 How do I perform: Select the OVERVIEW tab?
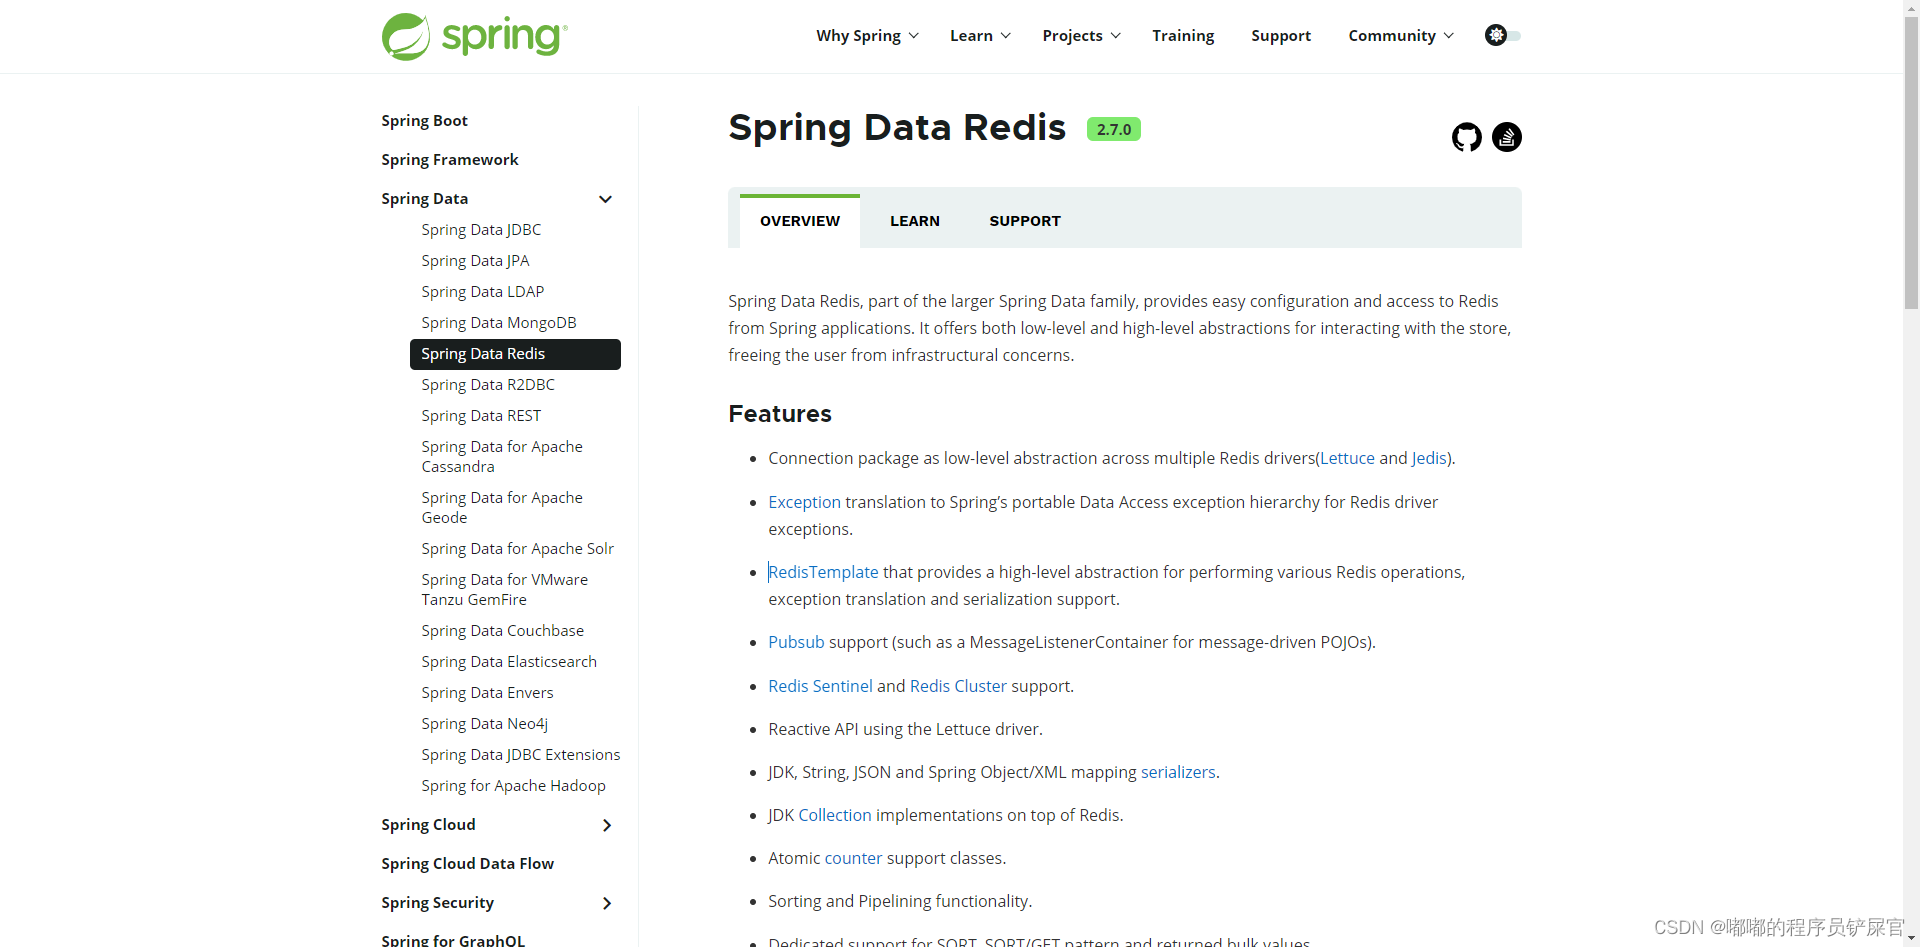800,221
